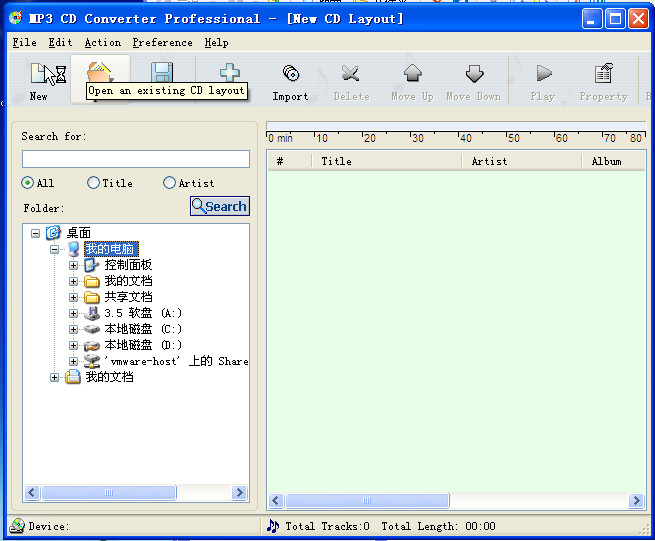The height and width of the screenshot is (541, 655).
Task: Select the 我的电脑 tree item
Action: [110, 249]
